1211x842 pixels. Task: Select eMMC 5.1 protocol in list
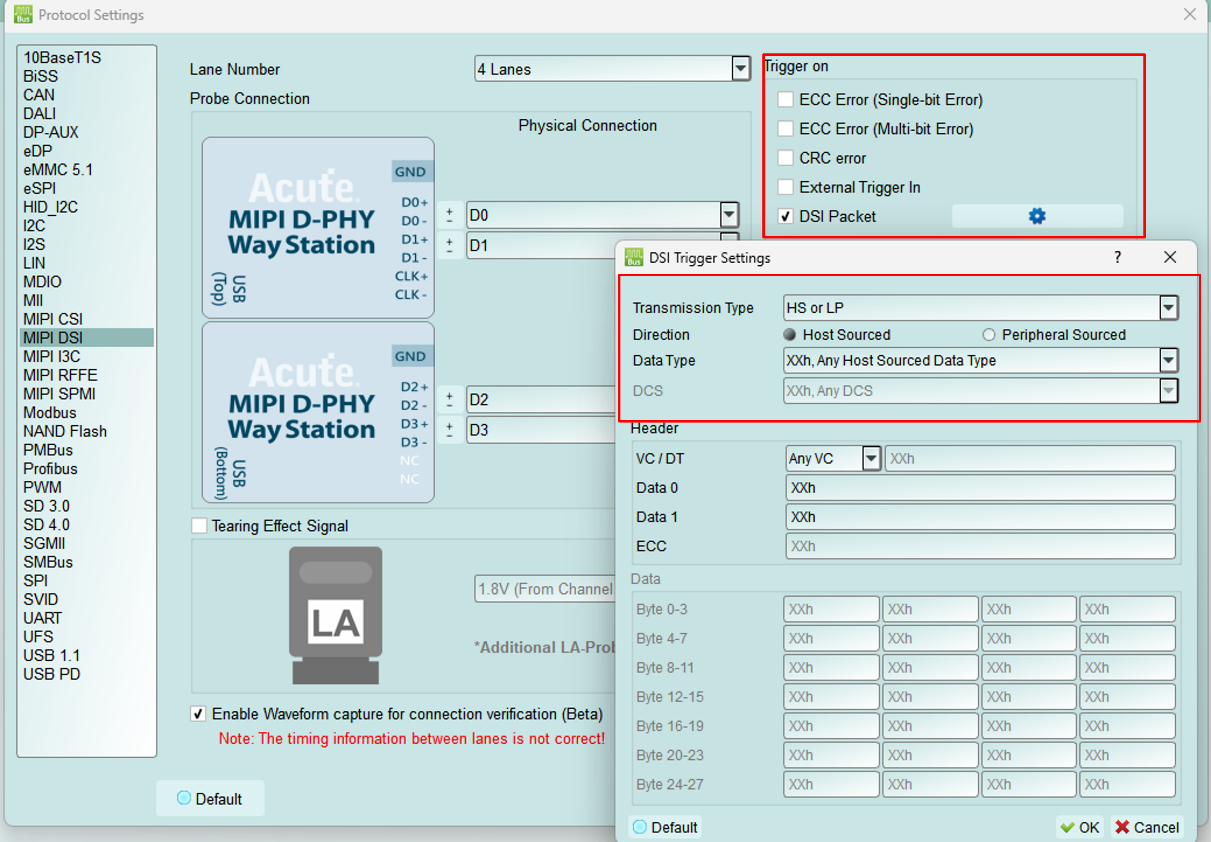58,170
